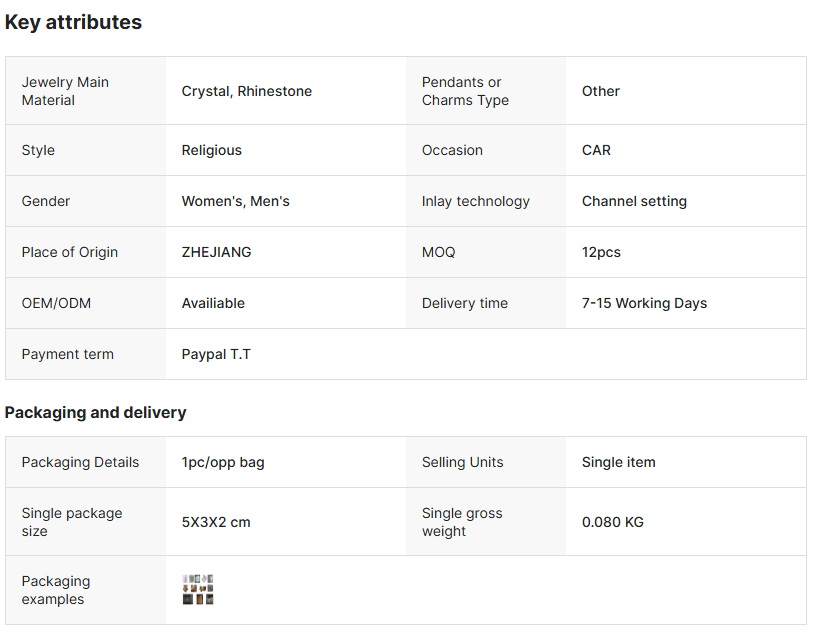Click the Delivery time label cell
This screenshot has height=634, width=815.
click(464, 303)
